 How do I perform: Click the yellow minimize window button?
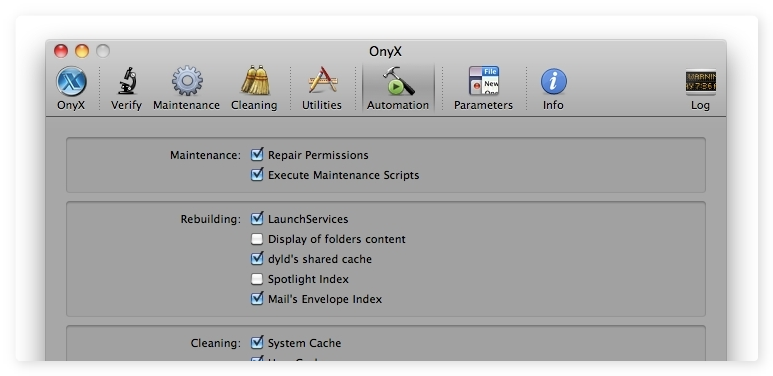pos(82,51)
